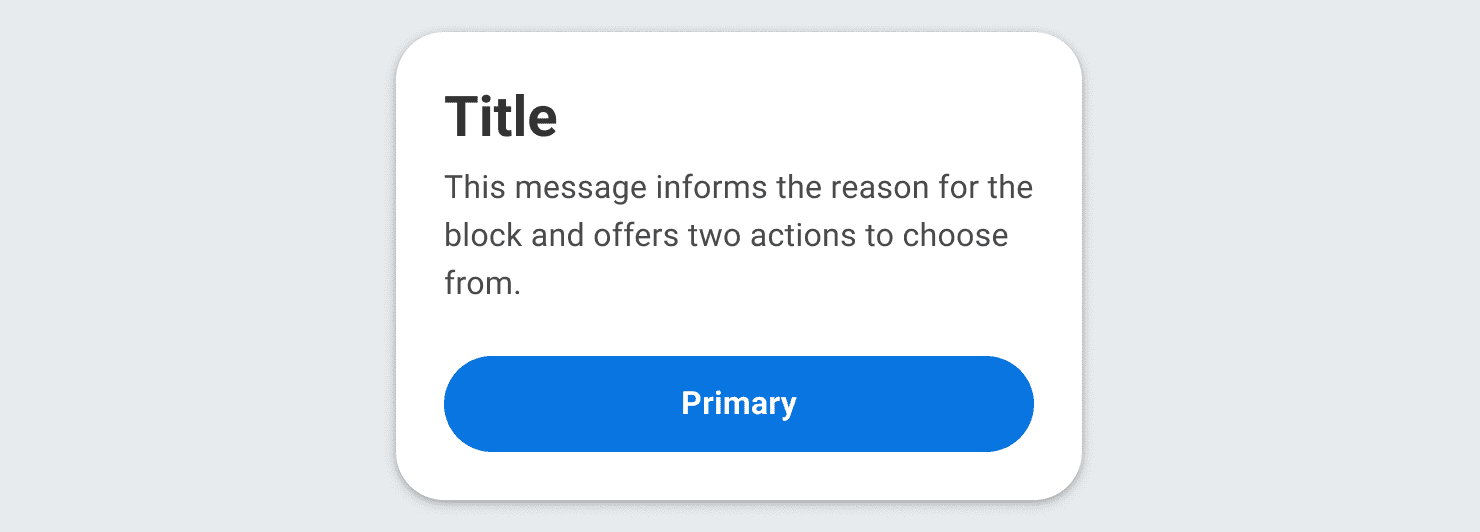
Task: Click the gray backdrop left of the dialog
Action: pyautogui.click(x=200, y=266)
